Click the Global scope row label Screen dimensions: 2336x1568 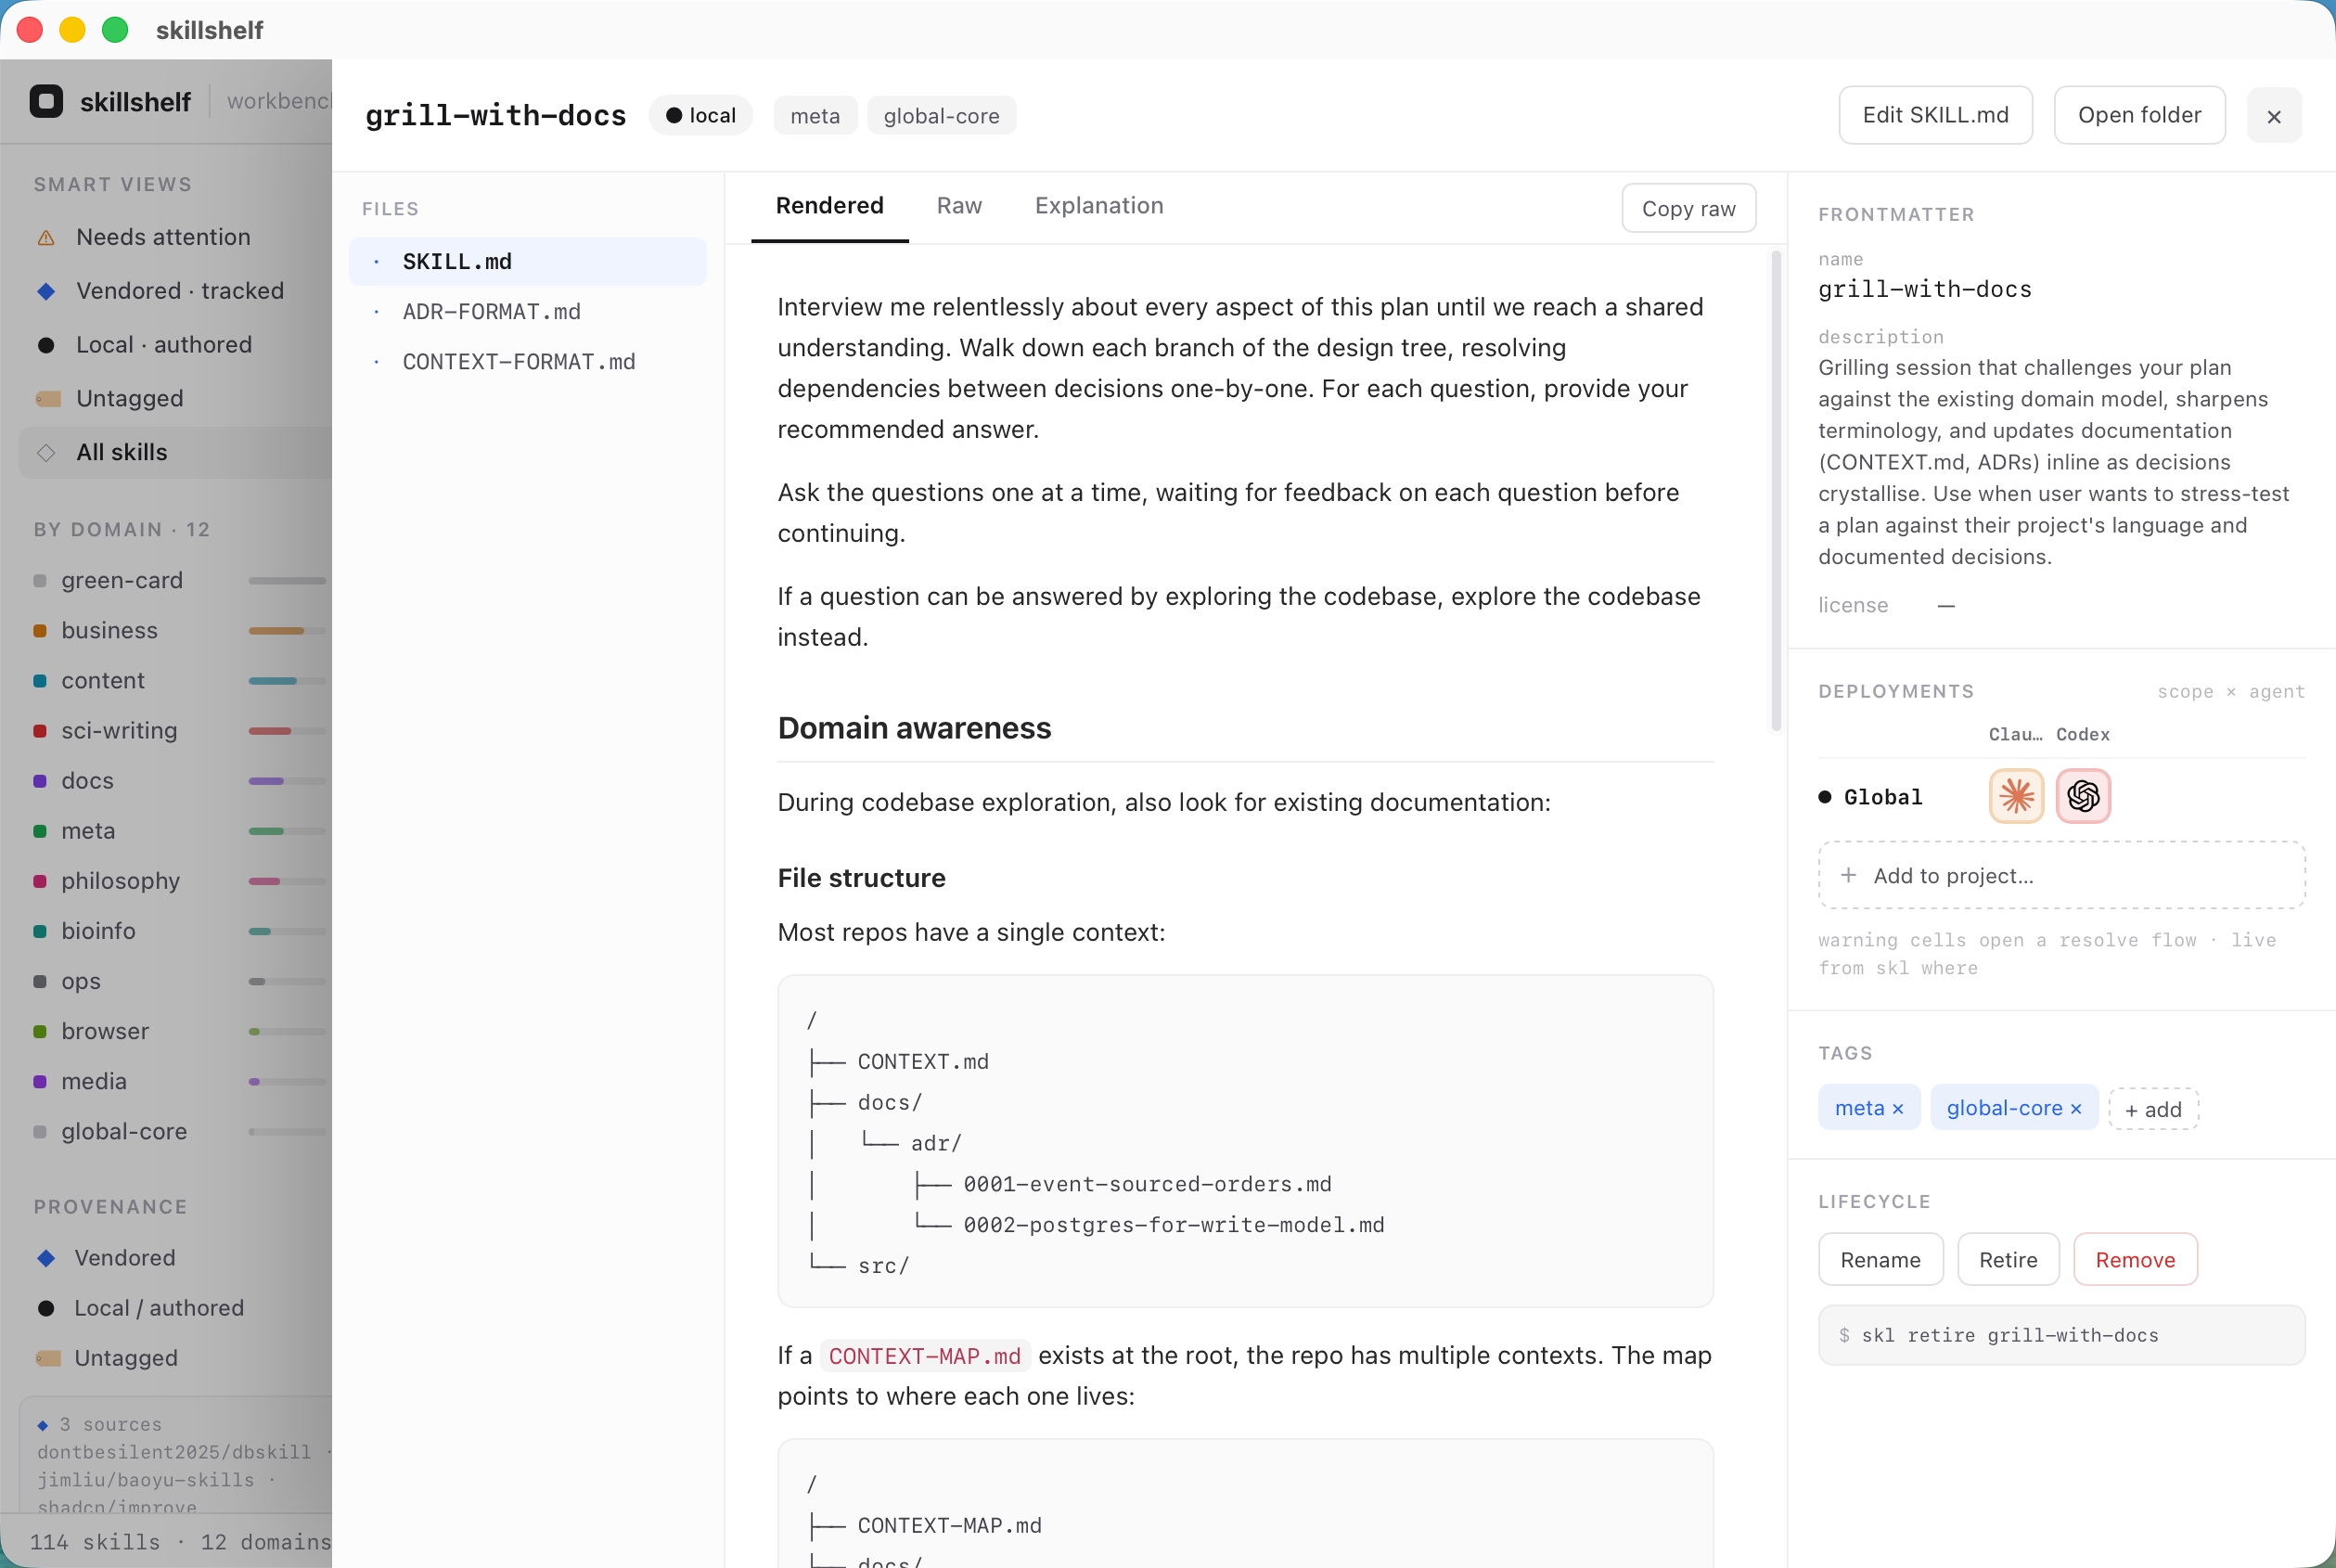(x=1883, y=798)
